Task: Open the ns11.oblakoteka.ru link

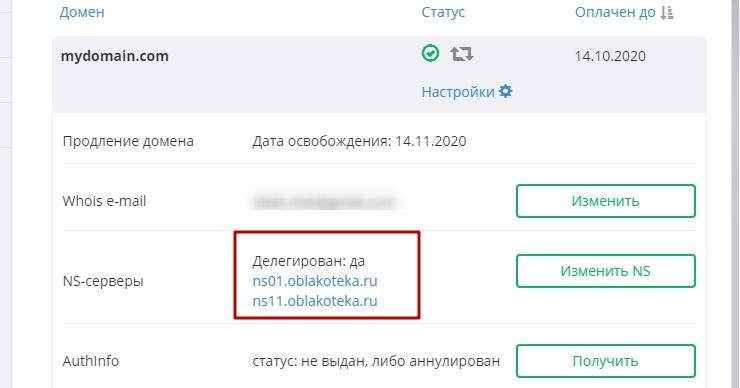Action: pos(315,301)
